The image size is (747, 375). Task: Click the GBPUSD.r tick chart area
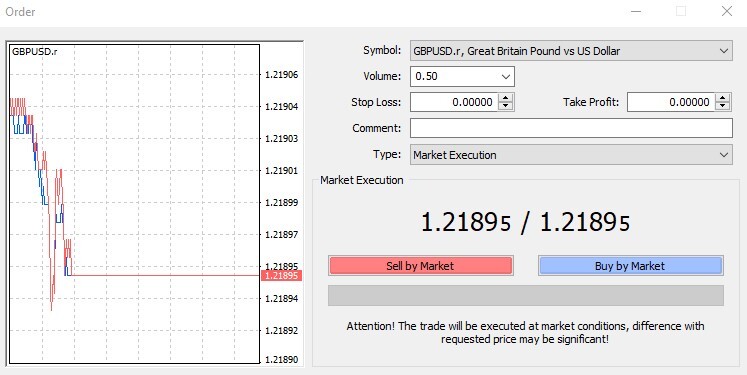point(134,204)
